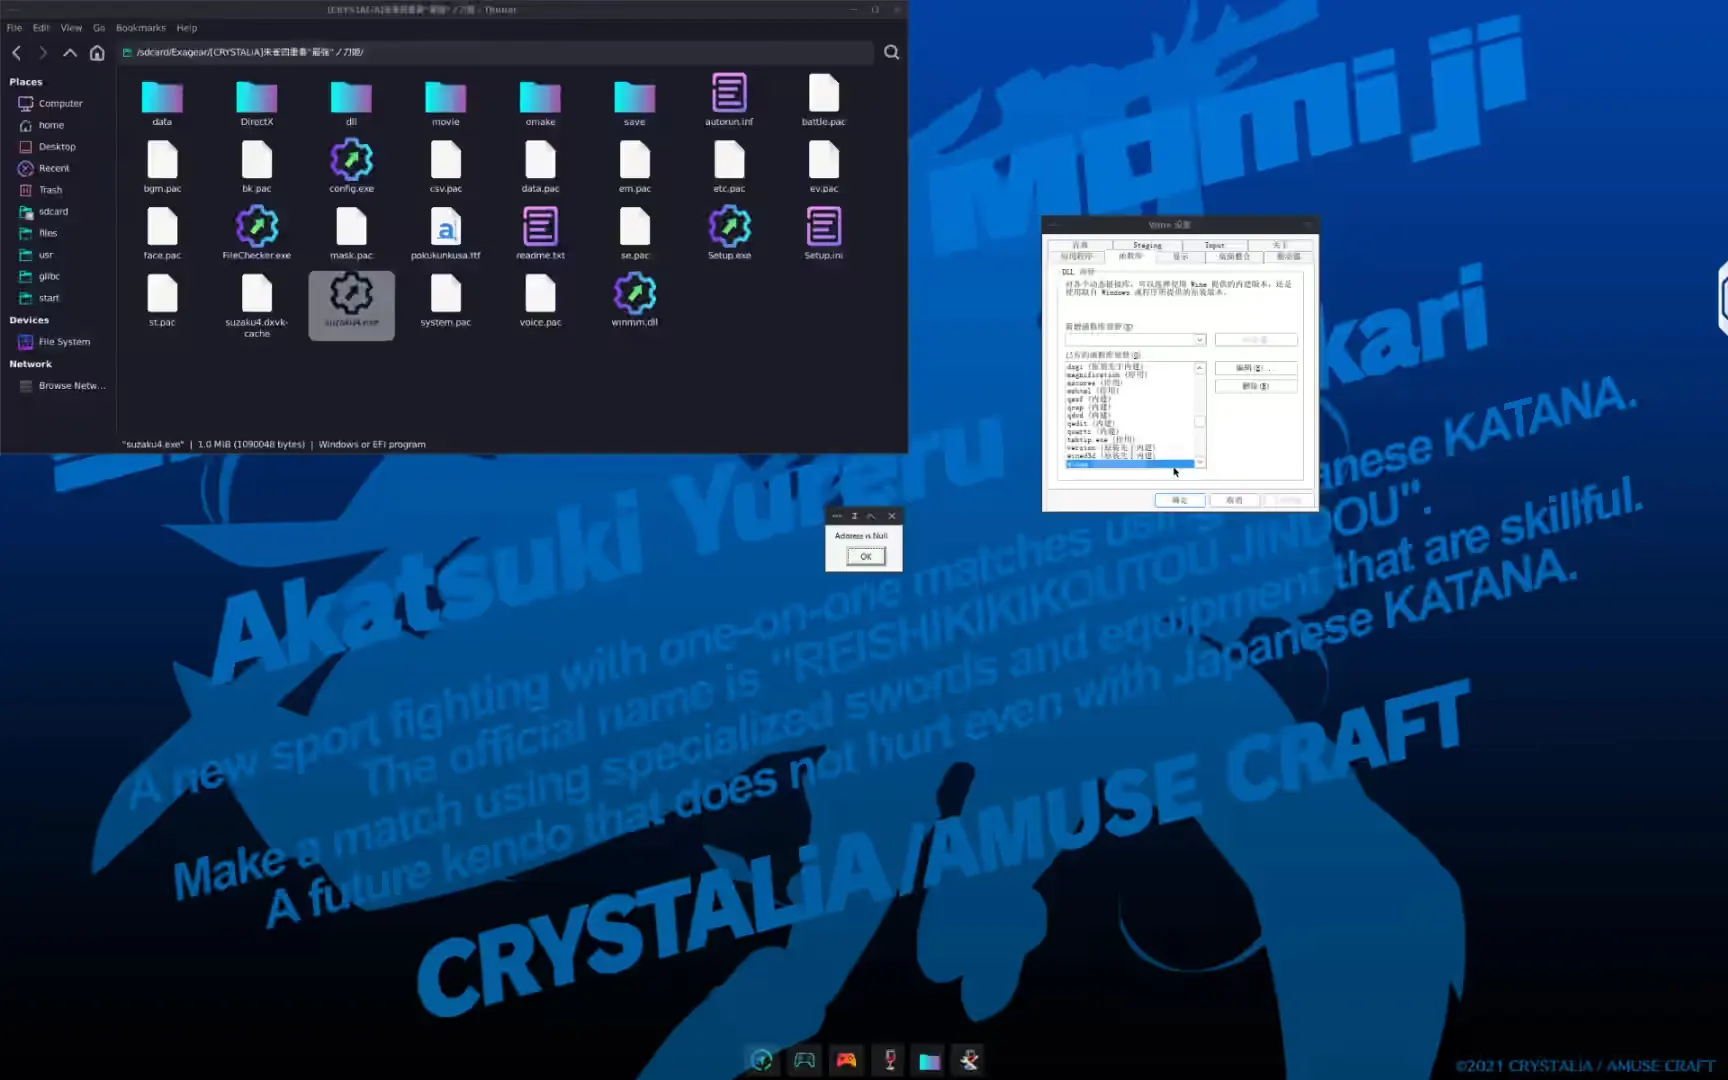Select the voice.pac file
This screenshot has width=1728, height=1080.
540,301
